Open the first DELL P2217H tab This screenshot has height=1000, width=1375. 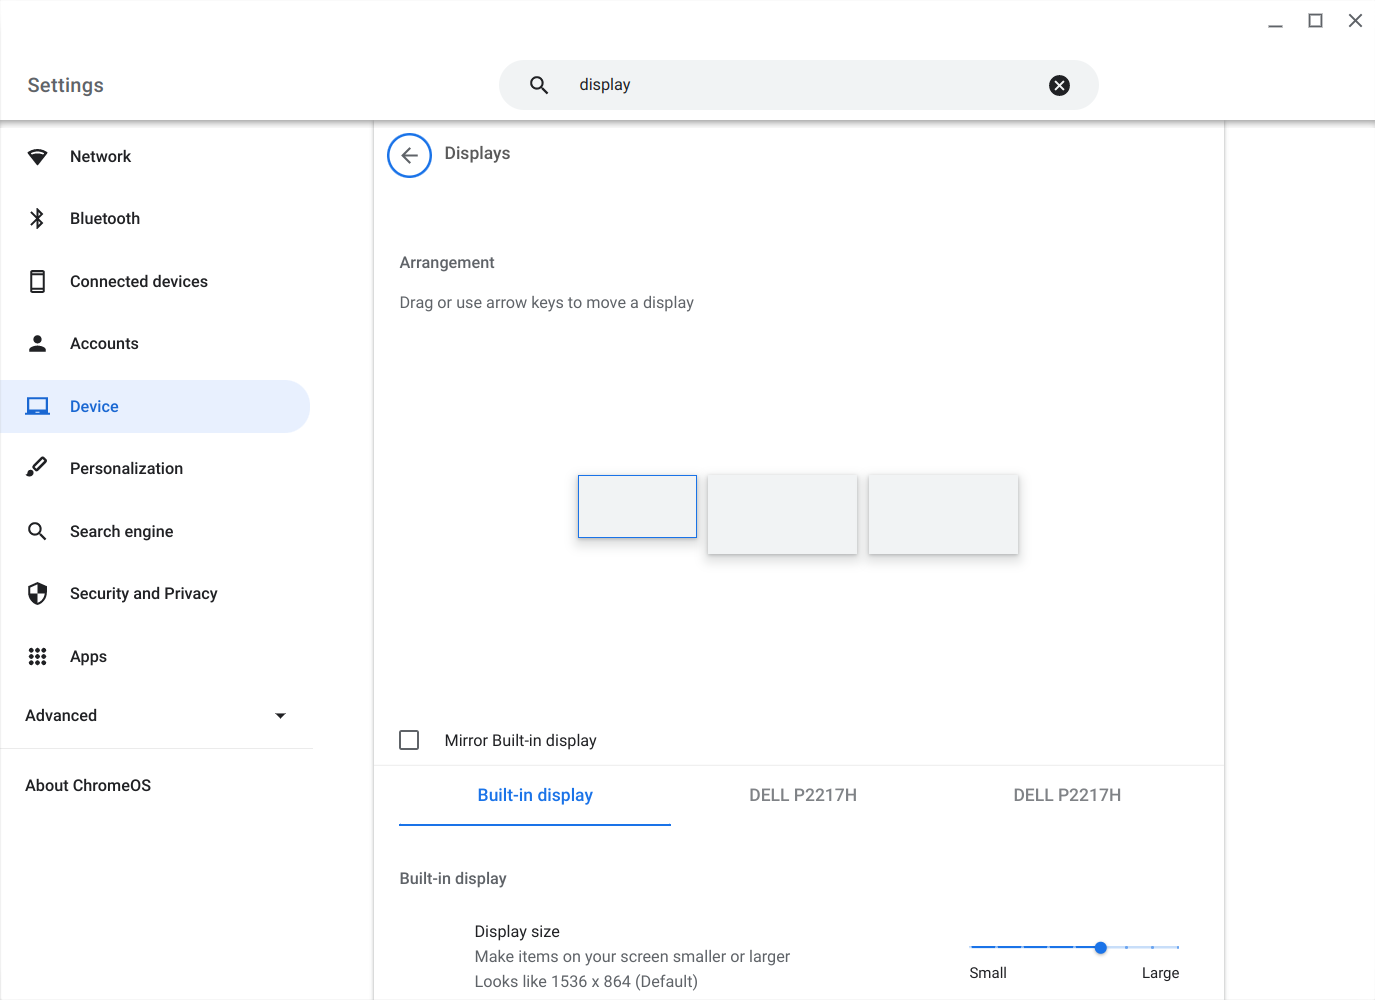pyautogui.click(x=803, y=796)
